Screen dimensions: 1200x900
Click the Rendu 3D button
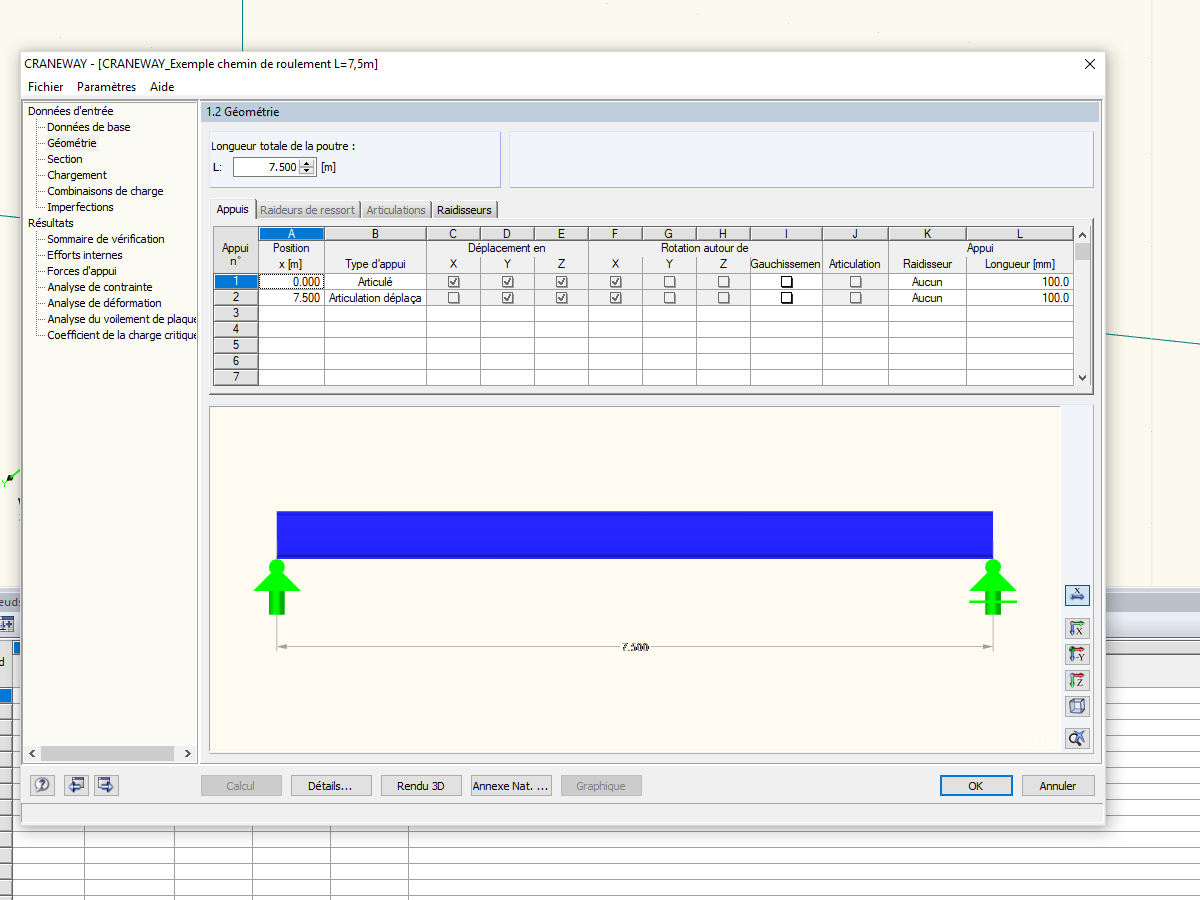pyautogui.click(x=421, y=786)
